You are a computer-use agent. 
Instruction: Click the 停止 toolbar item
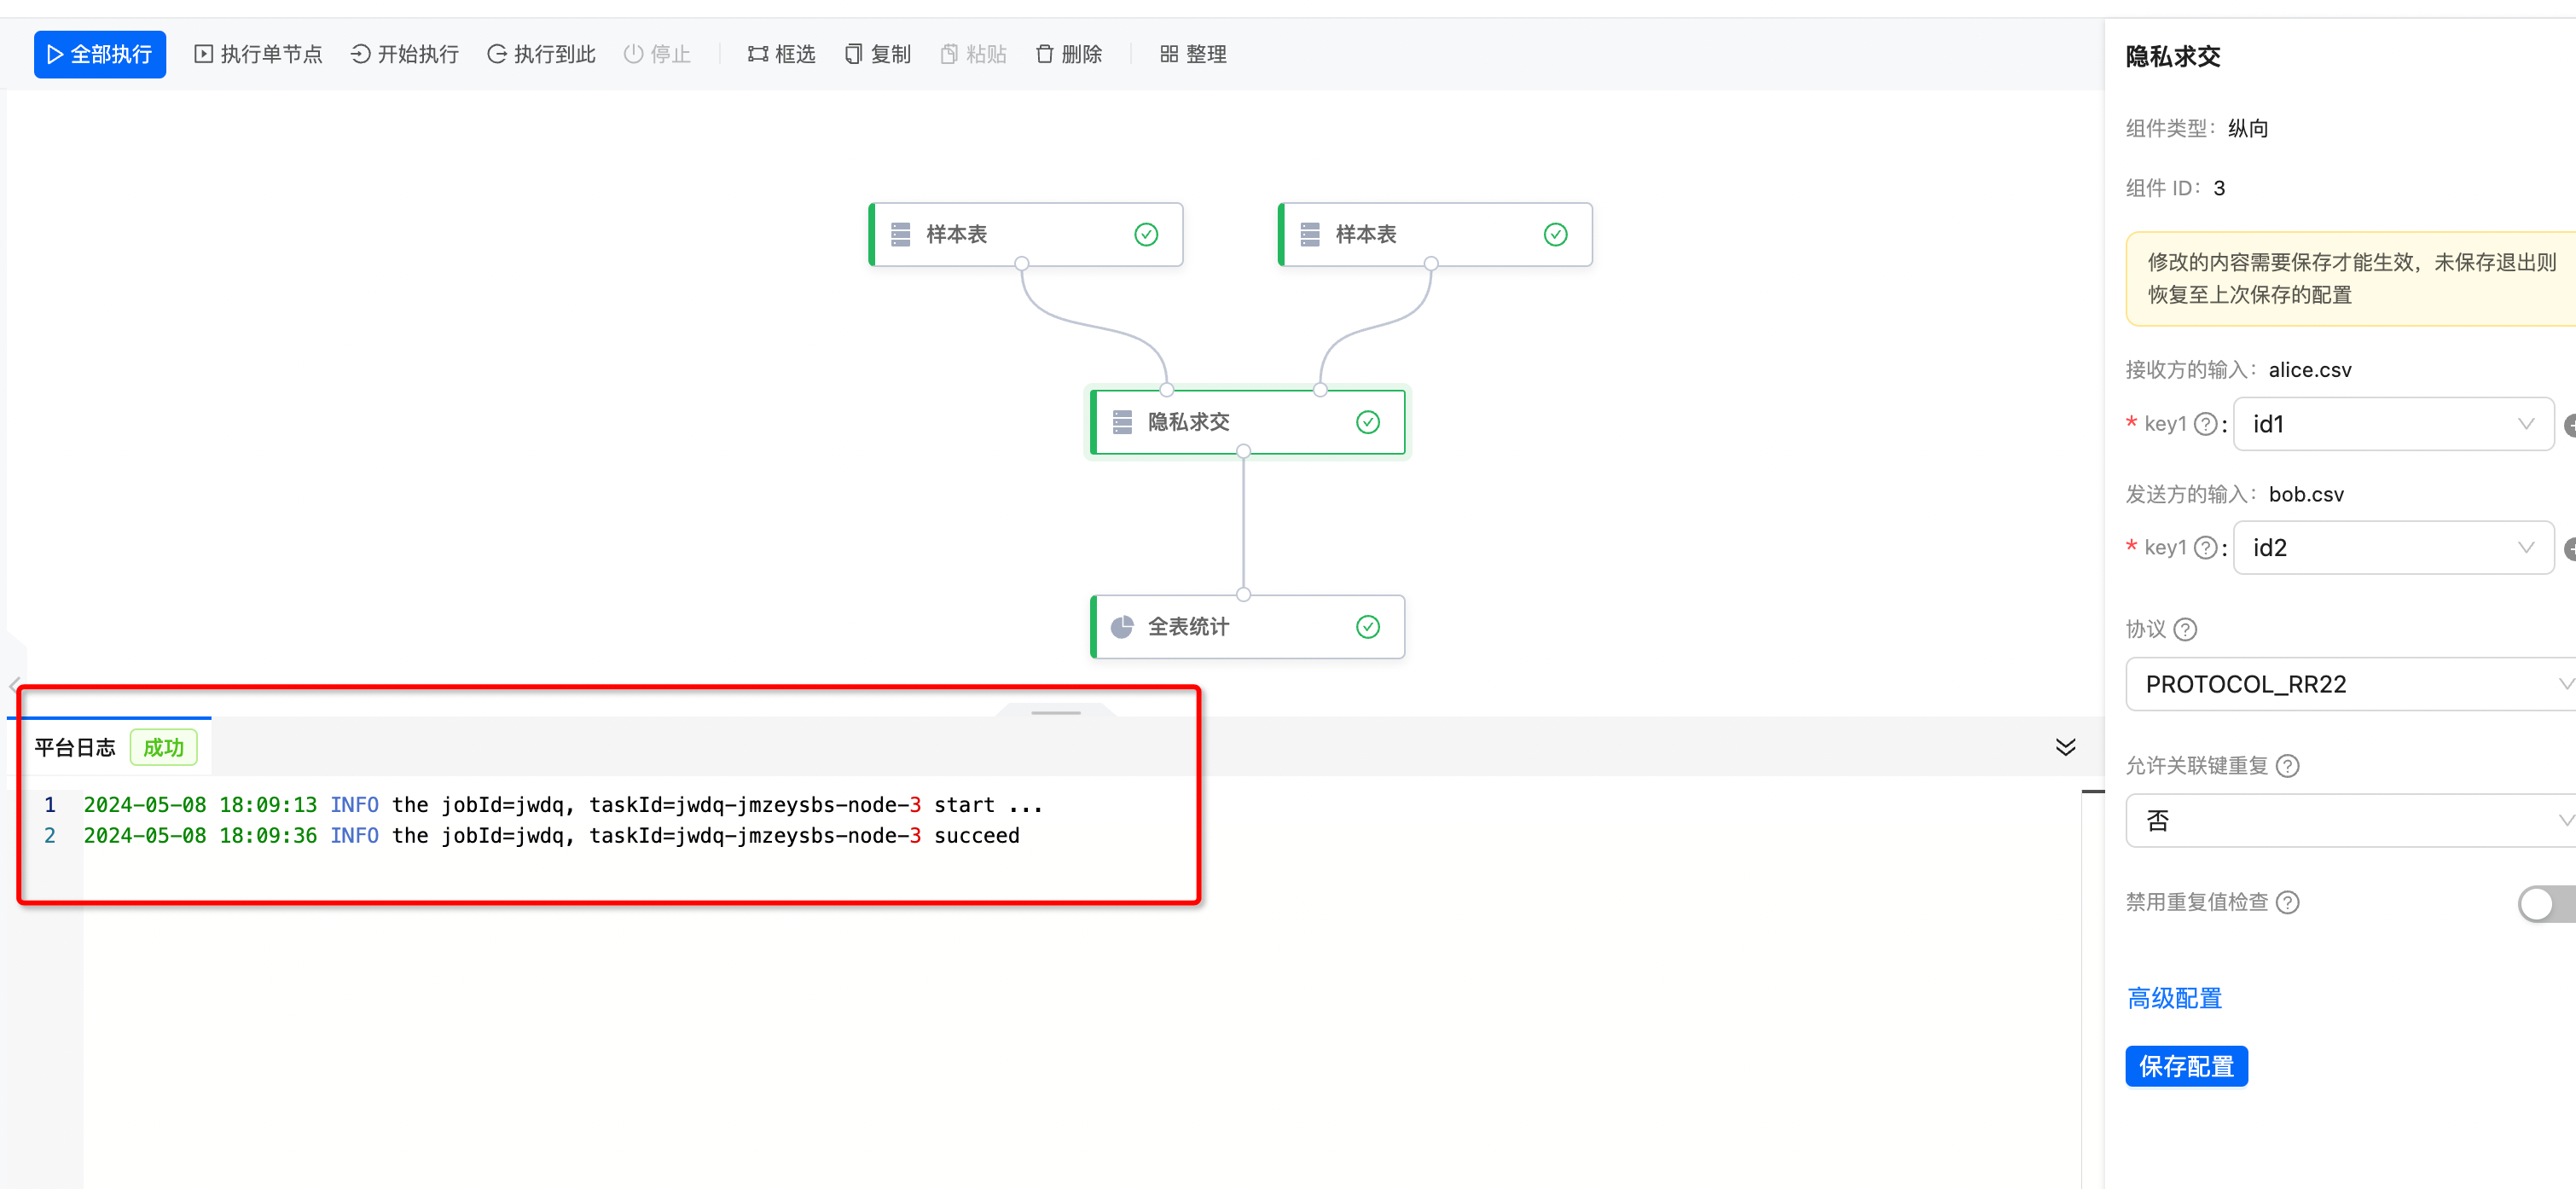(x=657, y=54)
